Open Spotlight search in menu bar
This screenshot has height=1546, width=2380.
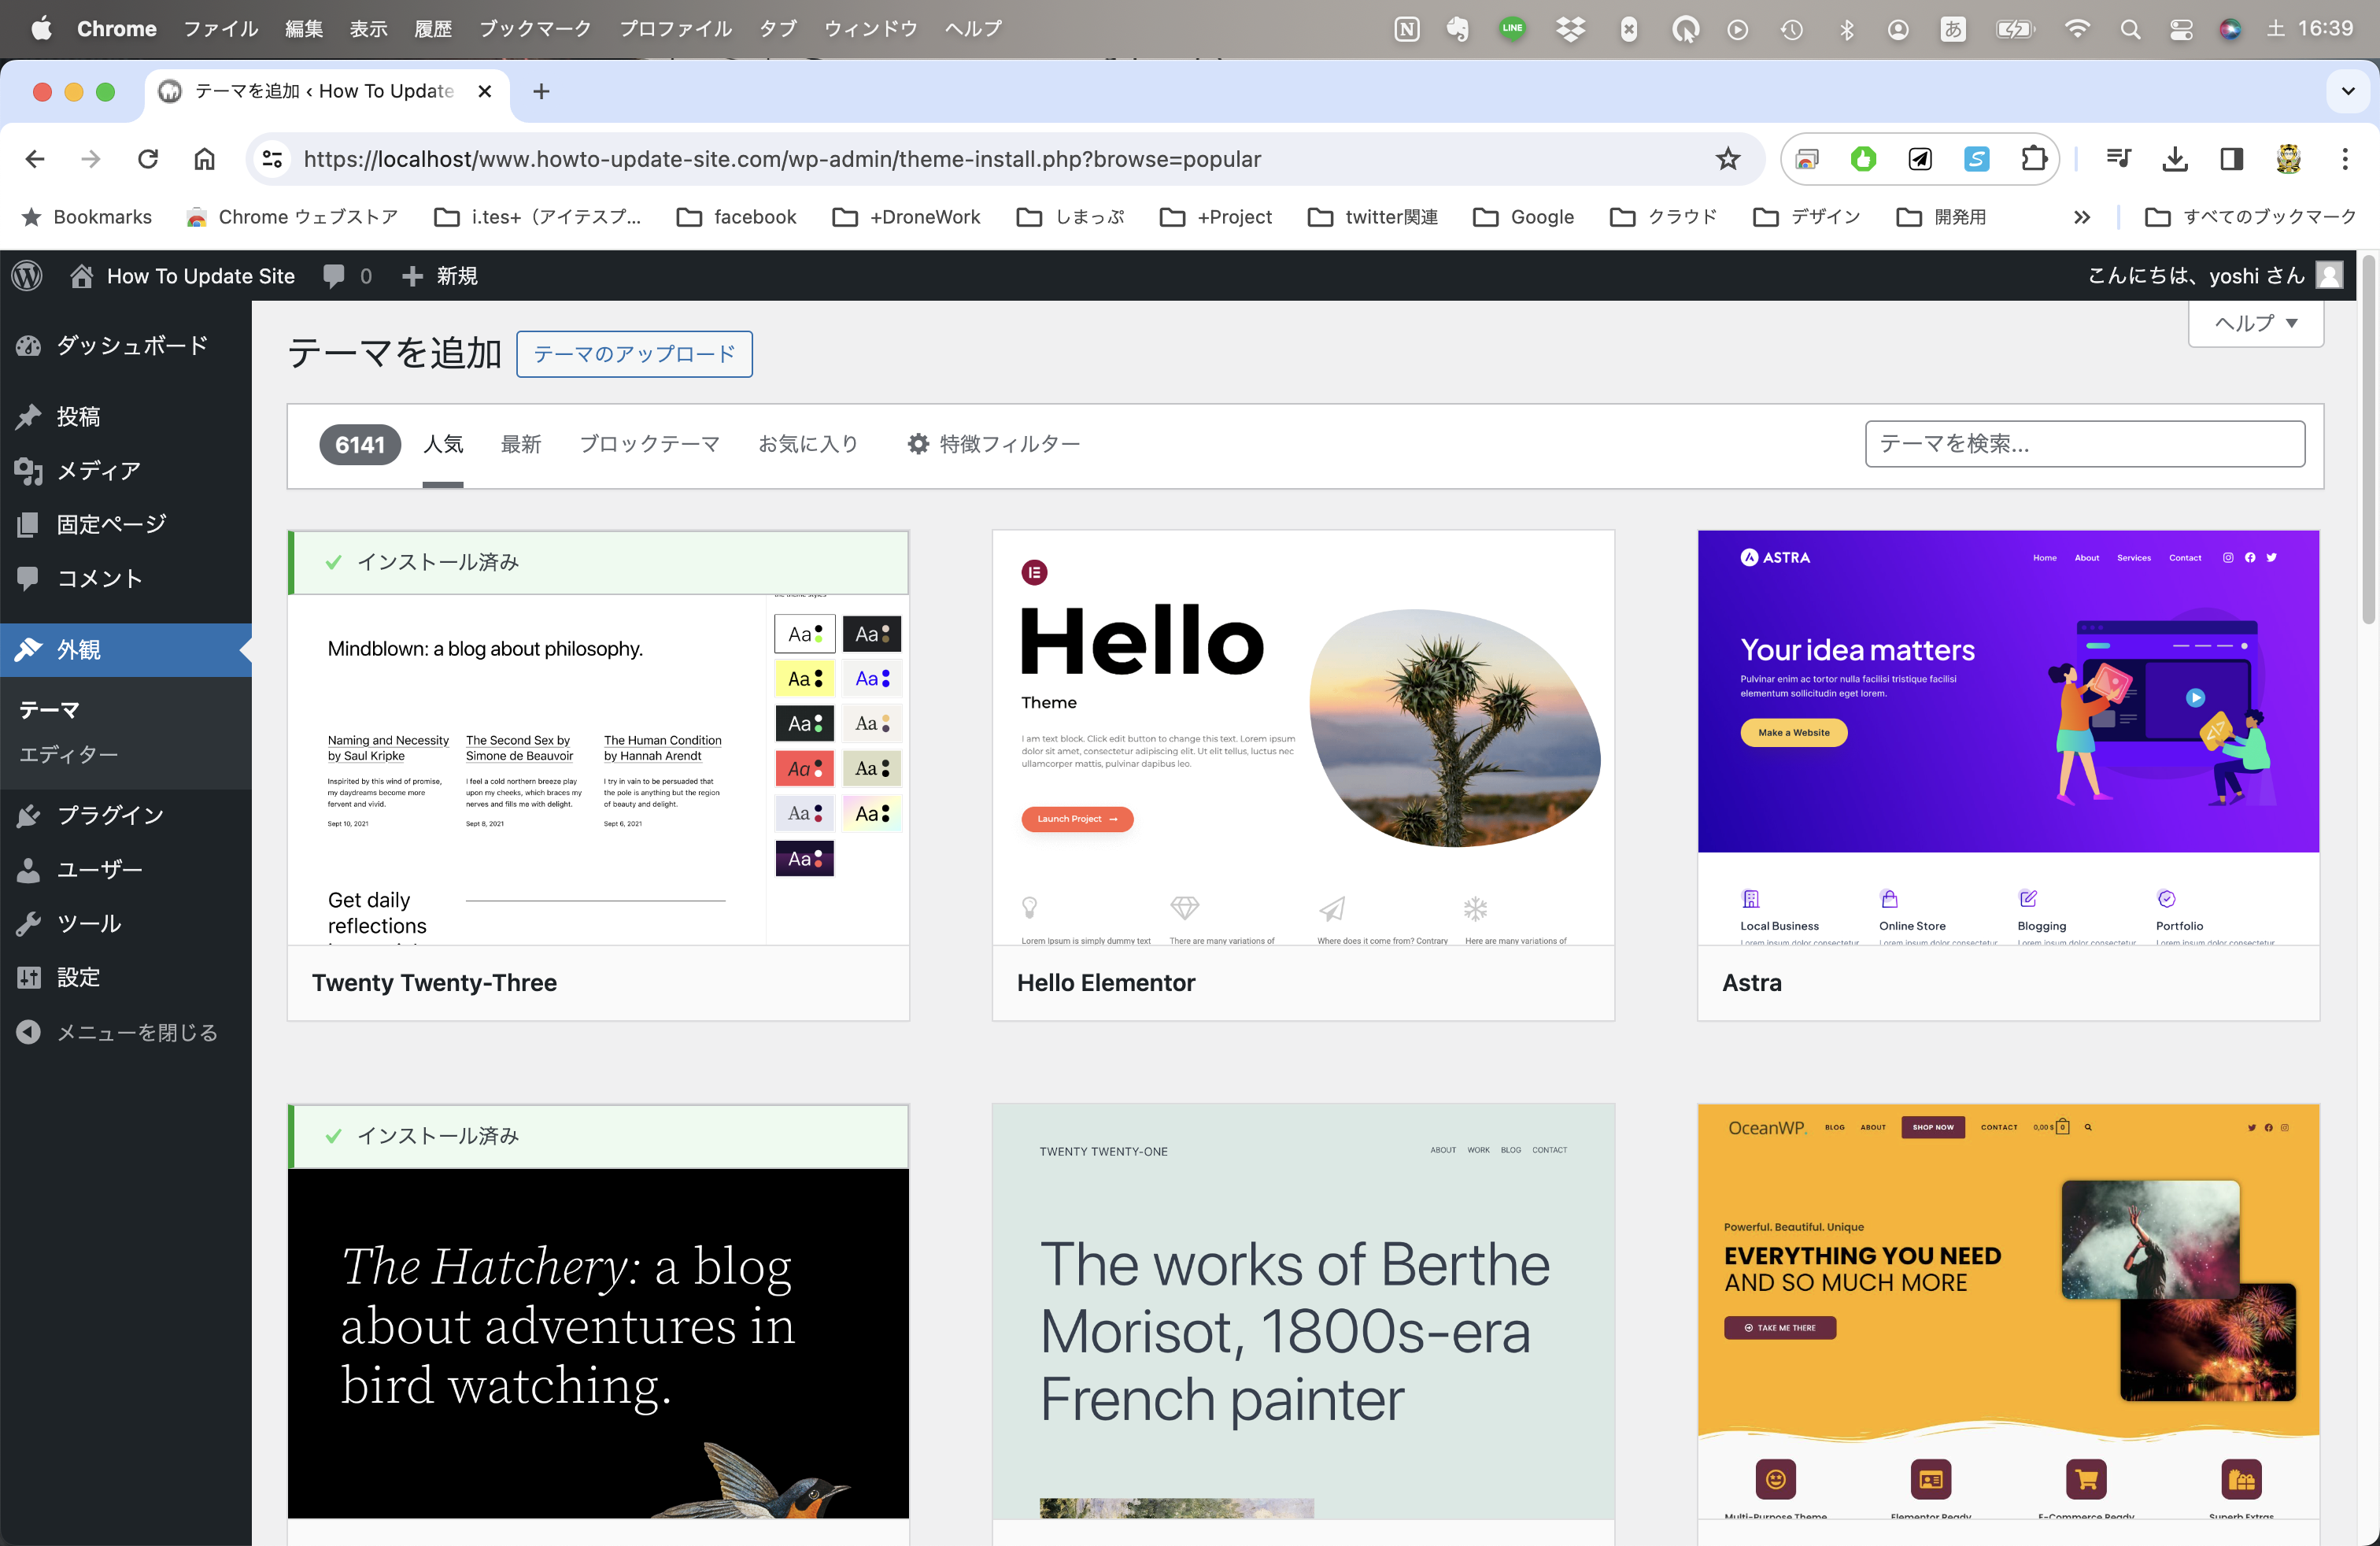2130,29
